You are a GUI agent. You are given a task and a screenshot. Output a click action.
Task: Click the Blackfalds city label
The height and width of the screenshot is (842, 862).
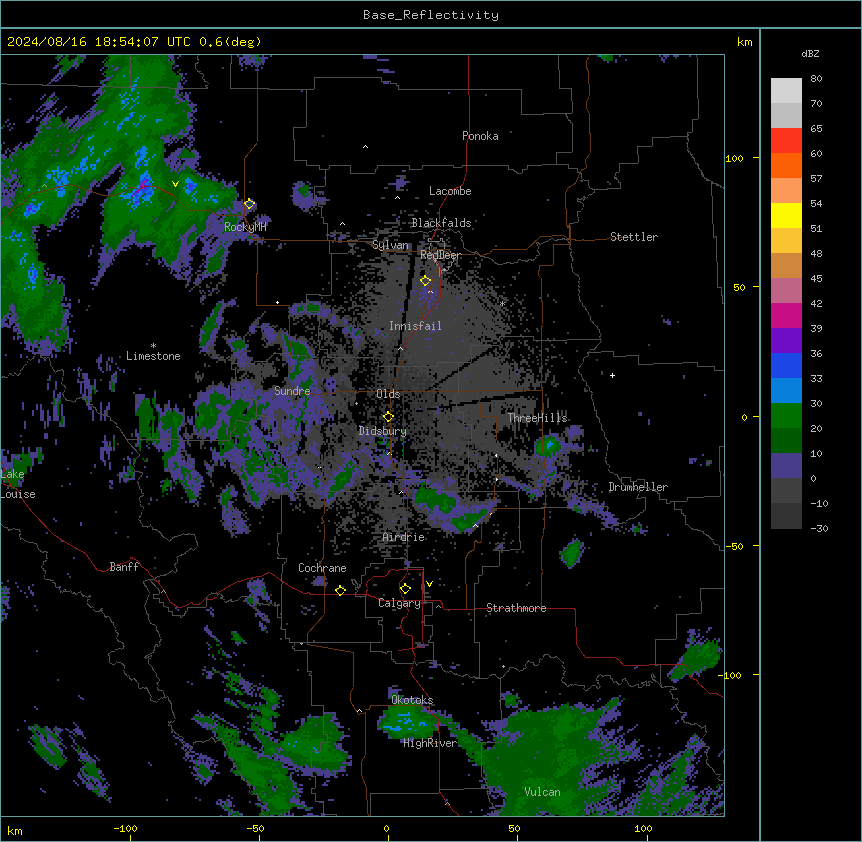pyautogui.click(x=441, y=223)
